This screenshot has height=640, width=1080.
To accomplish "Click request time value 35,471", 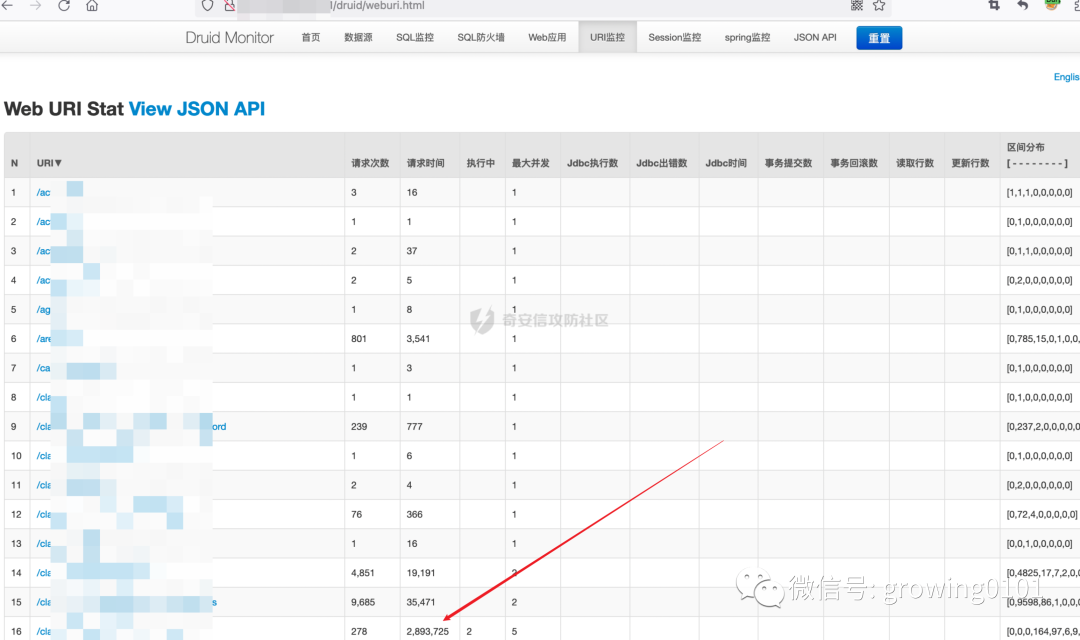I will [x=421, y=602].
